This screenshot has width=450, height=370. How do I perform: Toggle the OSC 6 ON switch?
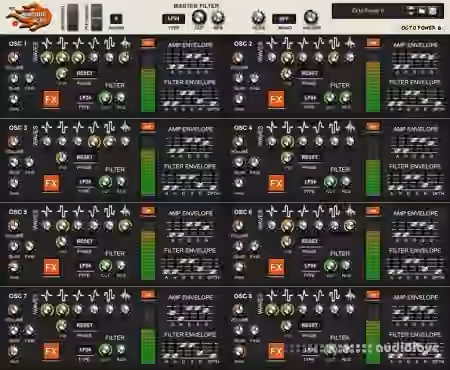(x=373, y=211)
